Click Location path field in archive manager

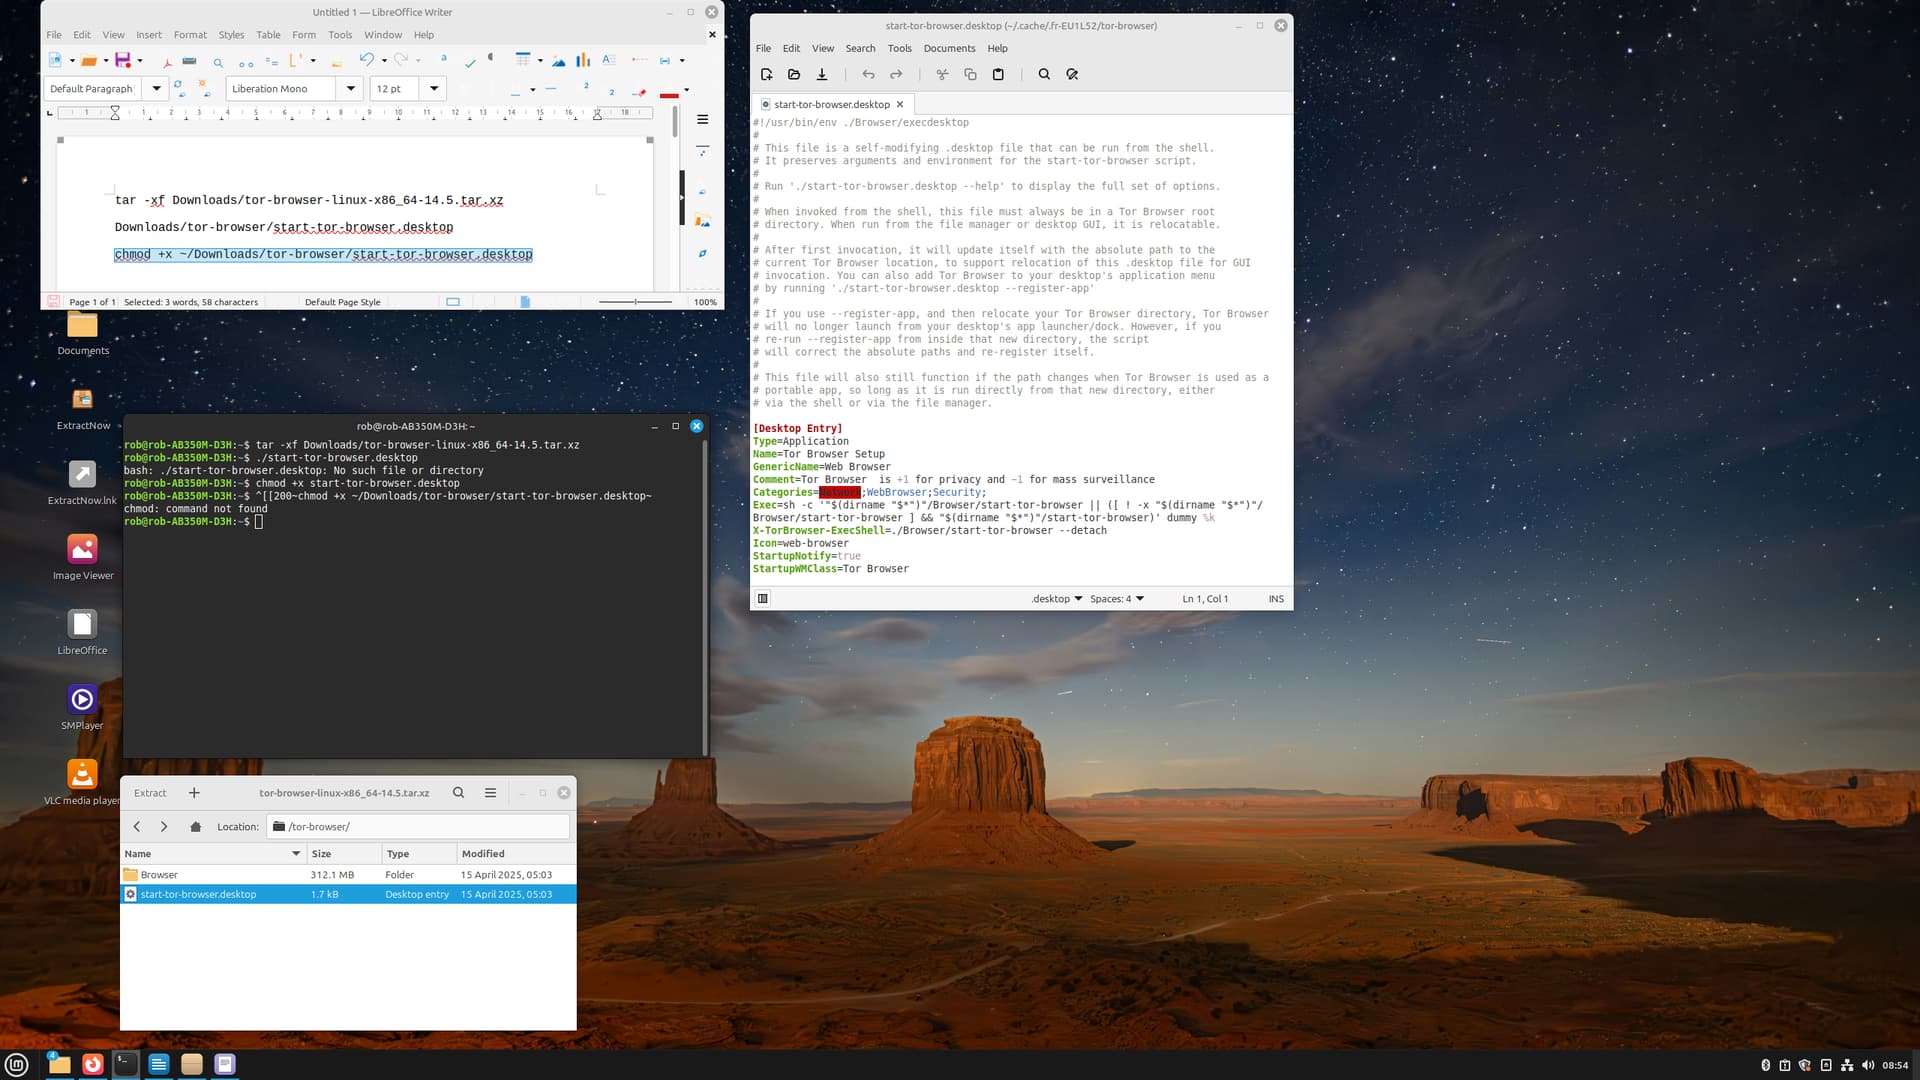click(418, 827)
